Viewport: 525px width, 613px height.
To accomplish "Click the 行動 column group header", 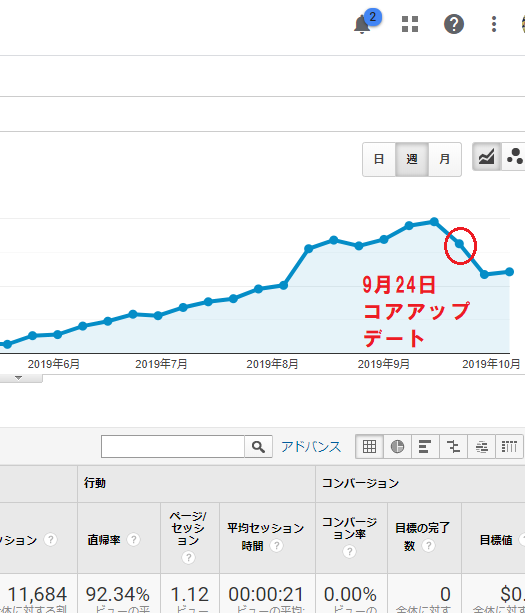I will [95, 483].
